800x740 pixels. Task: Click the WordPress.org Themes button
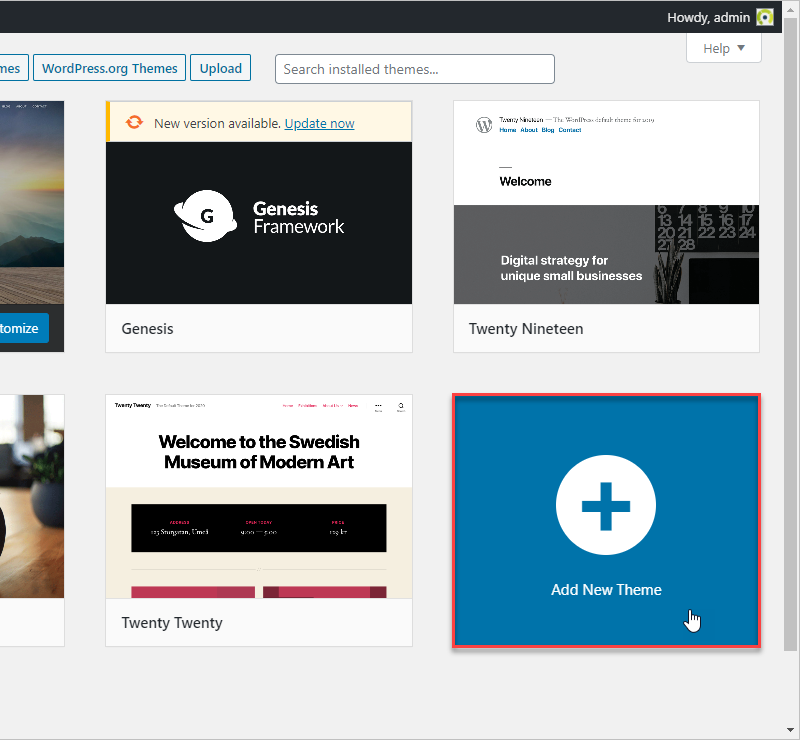109,68
